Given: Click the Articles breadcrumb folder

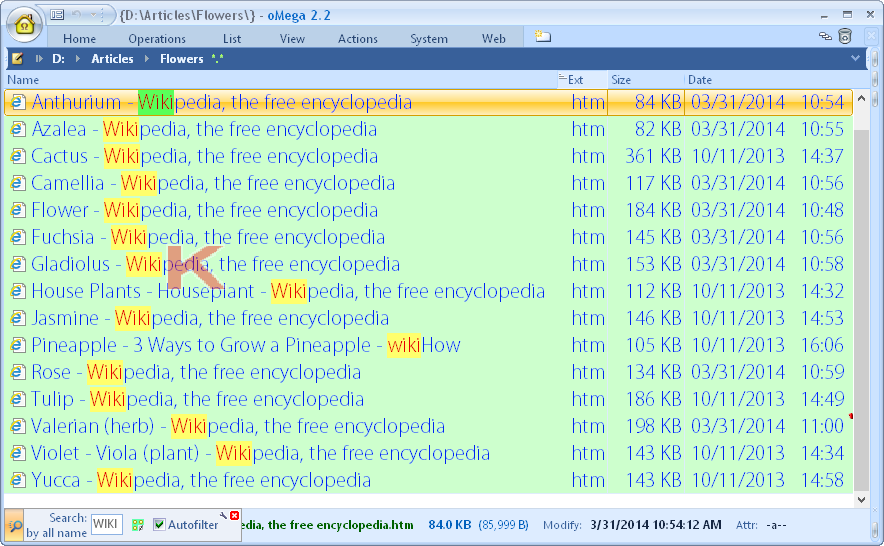Looking at the screenshot, I should pos(112,59).
